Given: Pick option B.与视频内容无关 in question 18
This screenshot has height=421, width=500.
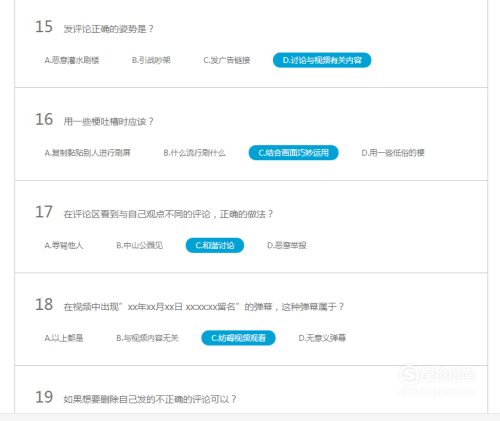Looking at the screenshot, I should click(147, 338).
